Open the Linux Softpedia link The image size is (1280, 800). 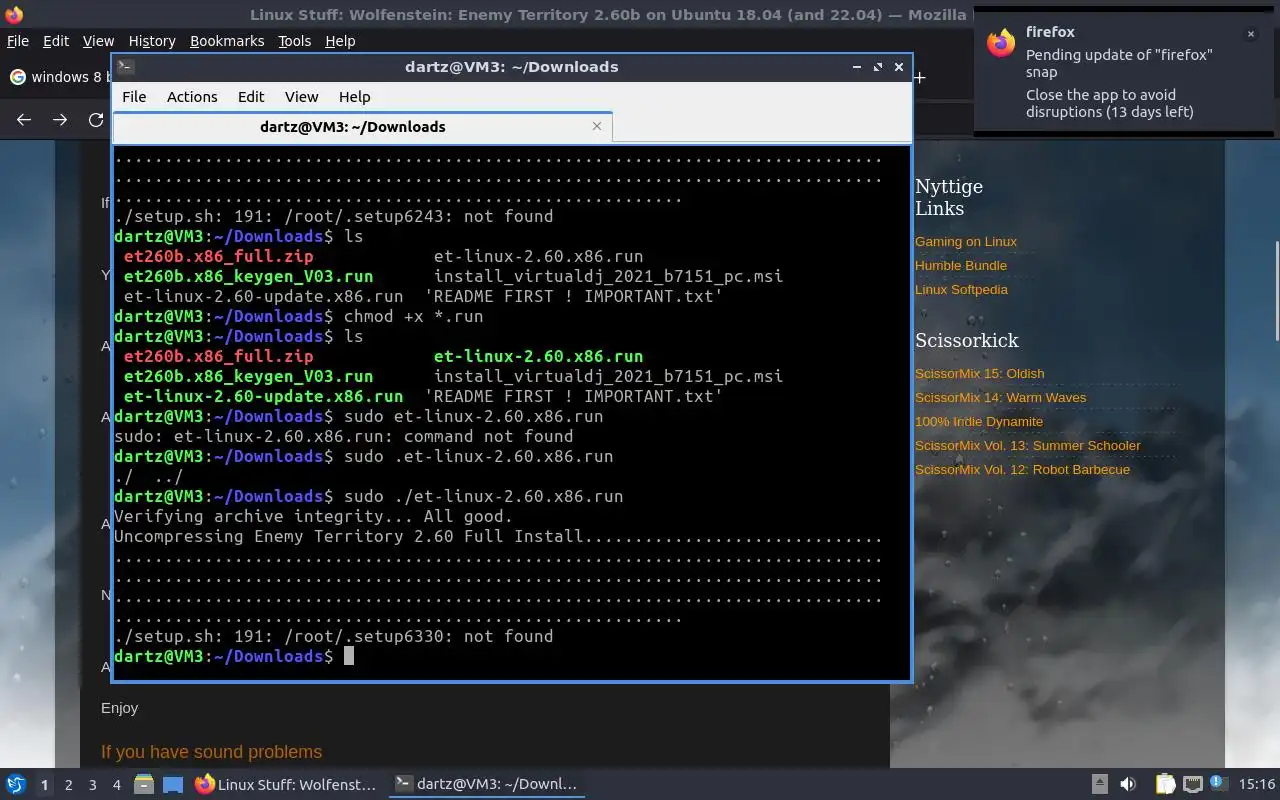click(x=961, y=289)
